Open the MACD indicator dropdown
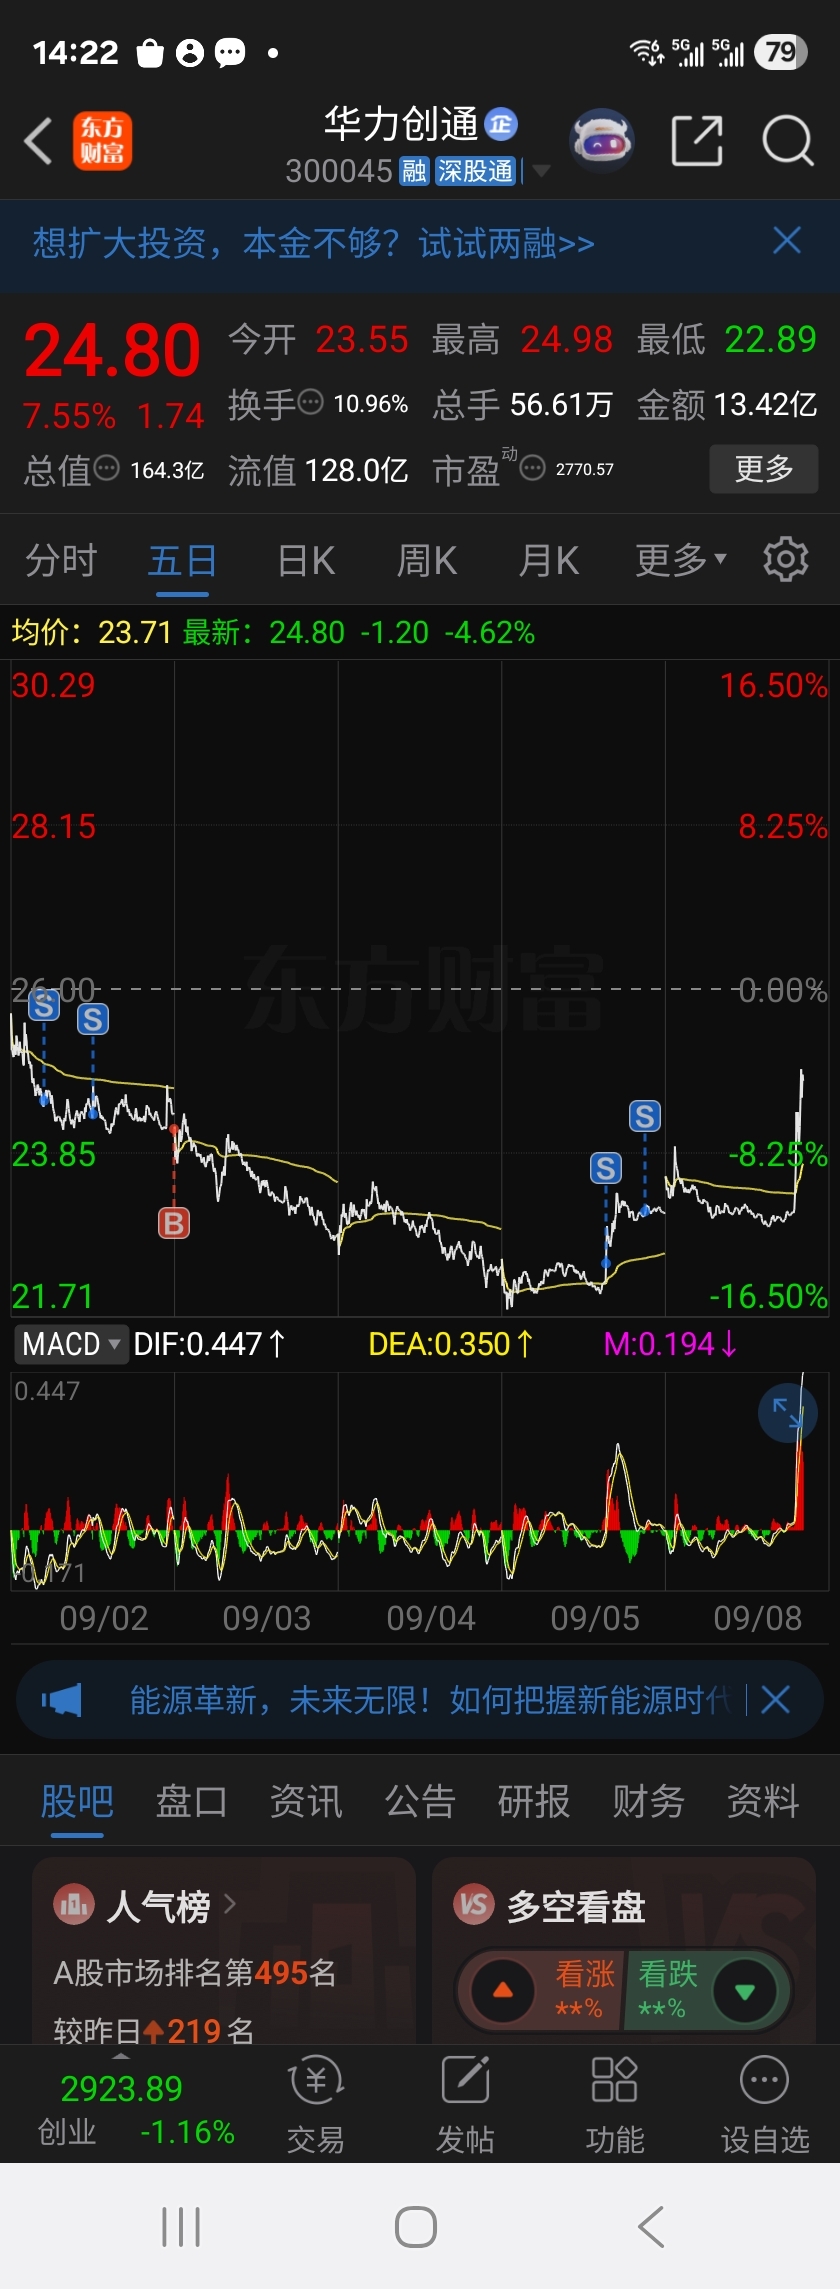This screenshot has height=2289, width=840. pos(70,1344)
